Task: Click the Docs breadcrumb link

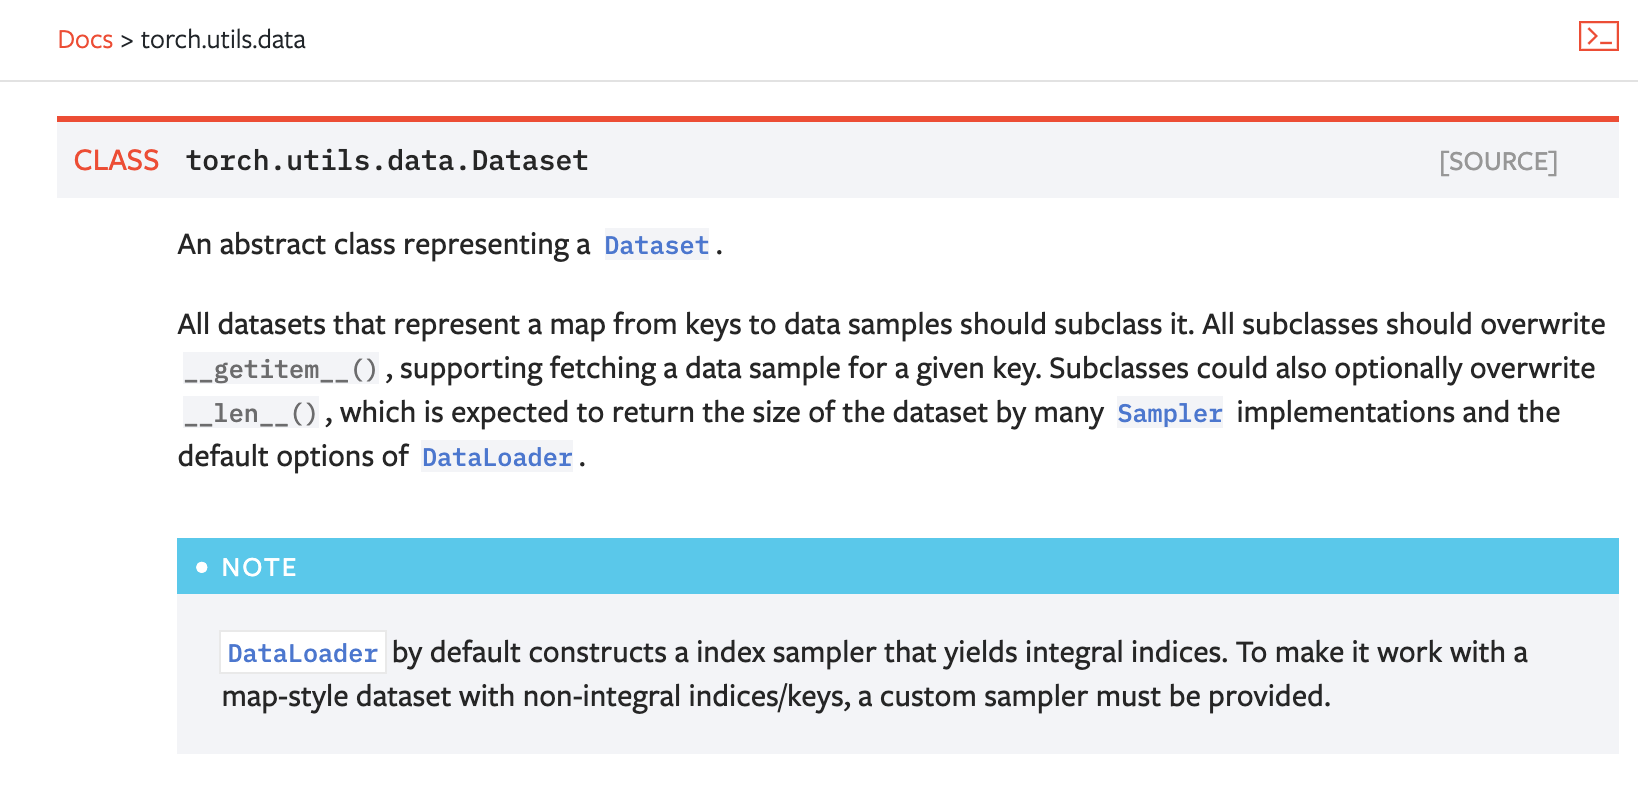Action: point(85,40)
